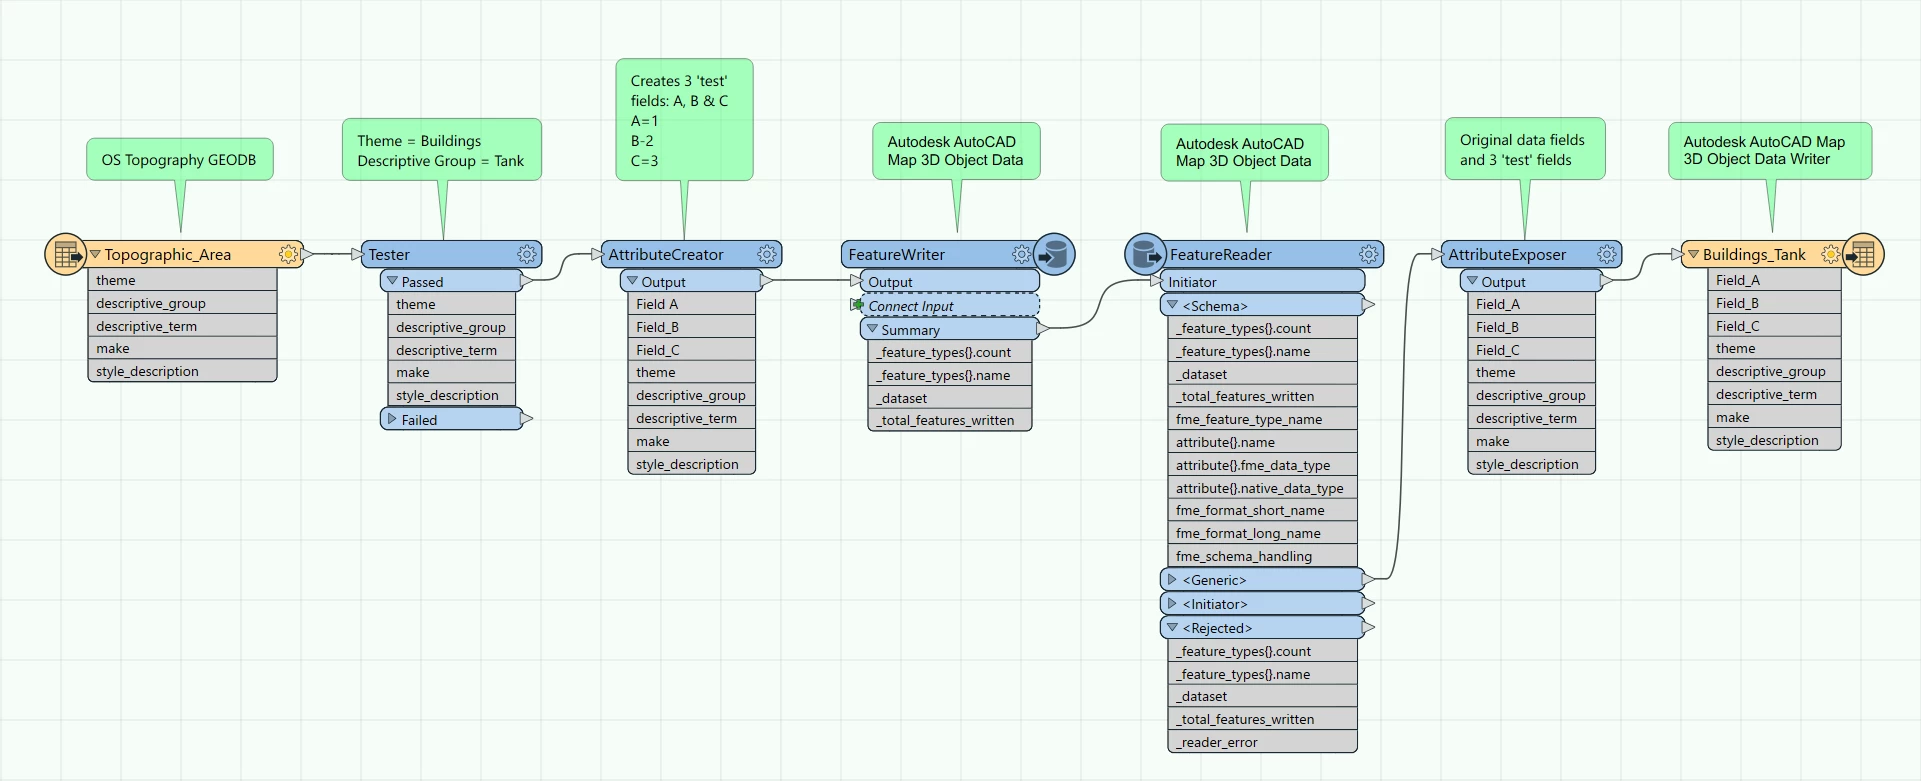Select the OS Topography GEODB annotation

pyautogui.click(x=180, y=160)
